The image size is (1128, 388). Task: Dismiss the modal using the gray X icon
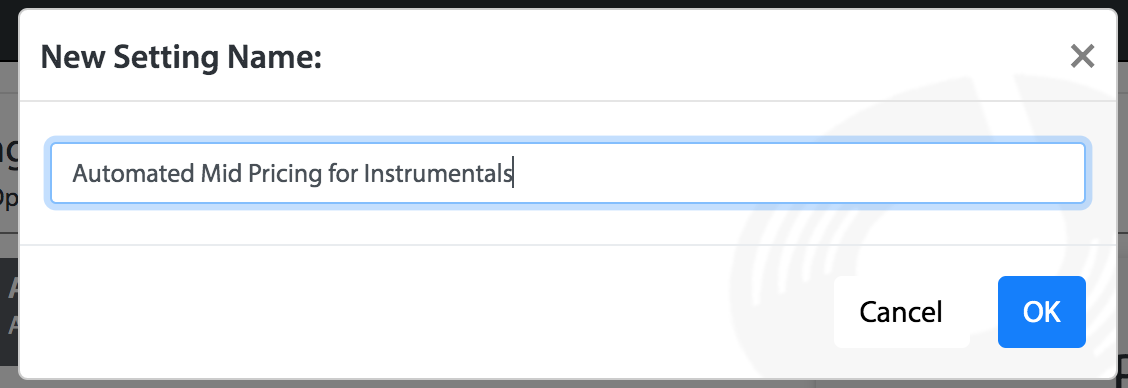tap(1082, 56)
